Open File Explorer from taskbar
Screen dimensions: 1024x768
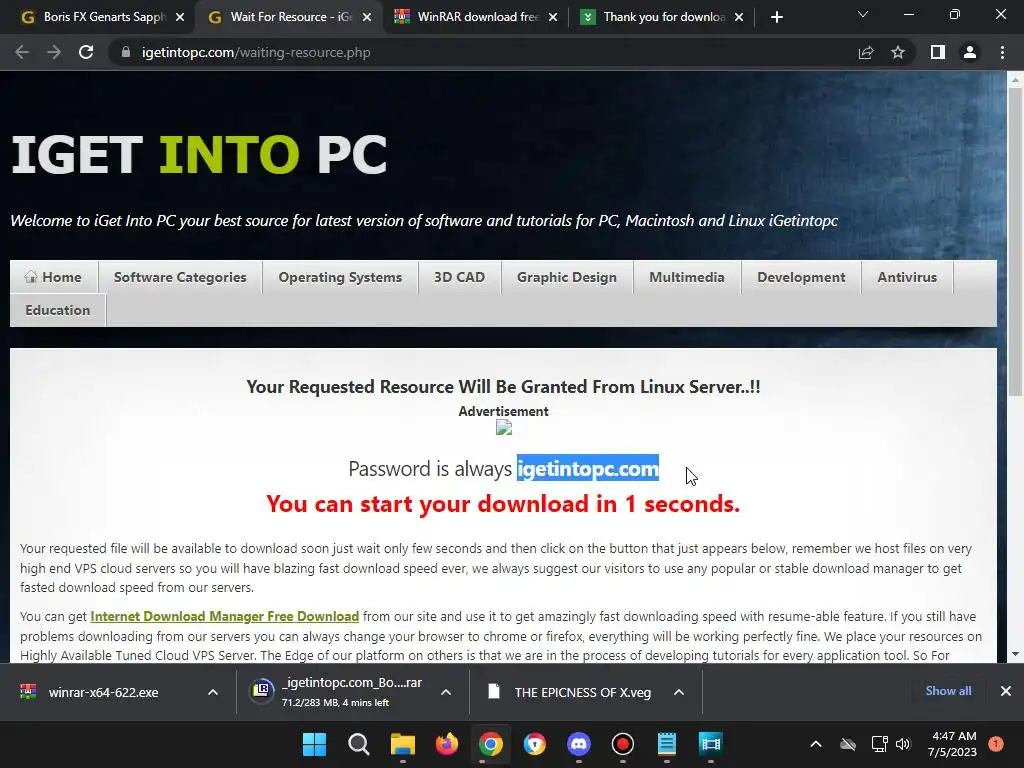(x=402, y=744)
